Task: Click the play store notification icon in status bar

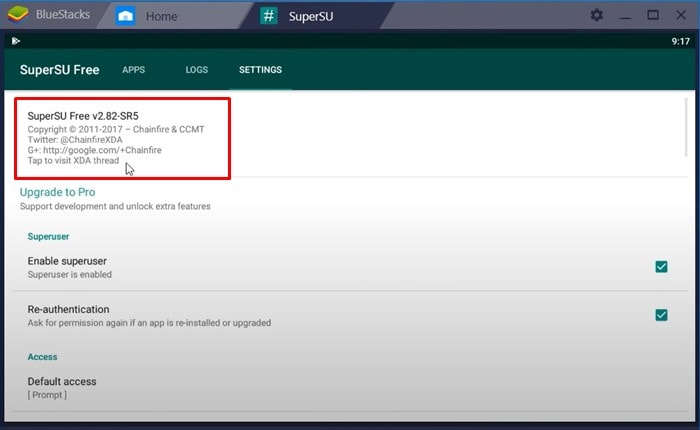Action: (16, 41)
